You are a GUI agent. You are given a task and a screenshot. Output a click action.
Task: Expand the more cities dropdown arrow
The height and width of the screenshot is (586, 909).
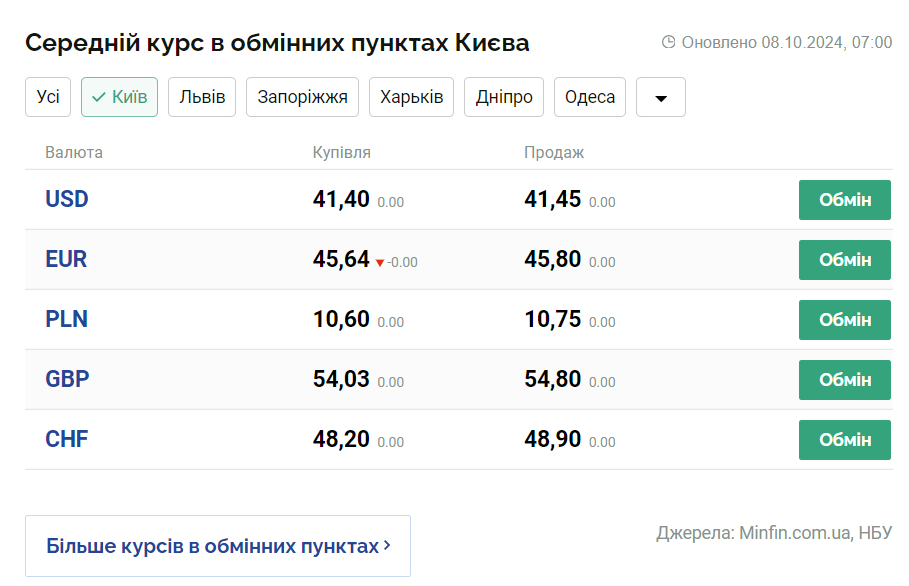(661, 97)
